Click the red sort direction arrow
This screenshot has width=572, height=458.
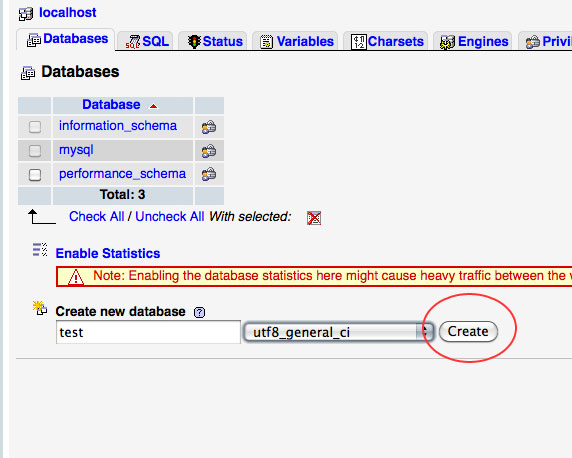[154, 106]
